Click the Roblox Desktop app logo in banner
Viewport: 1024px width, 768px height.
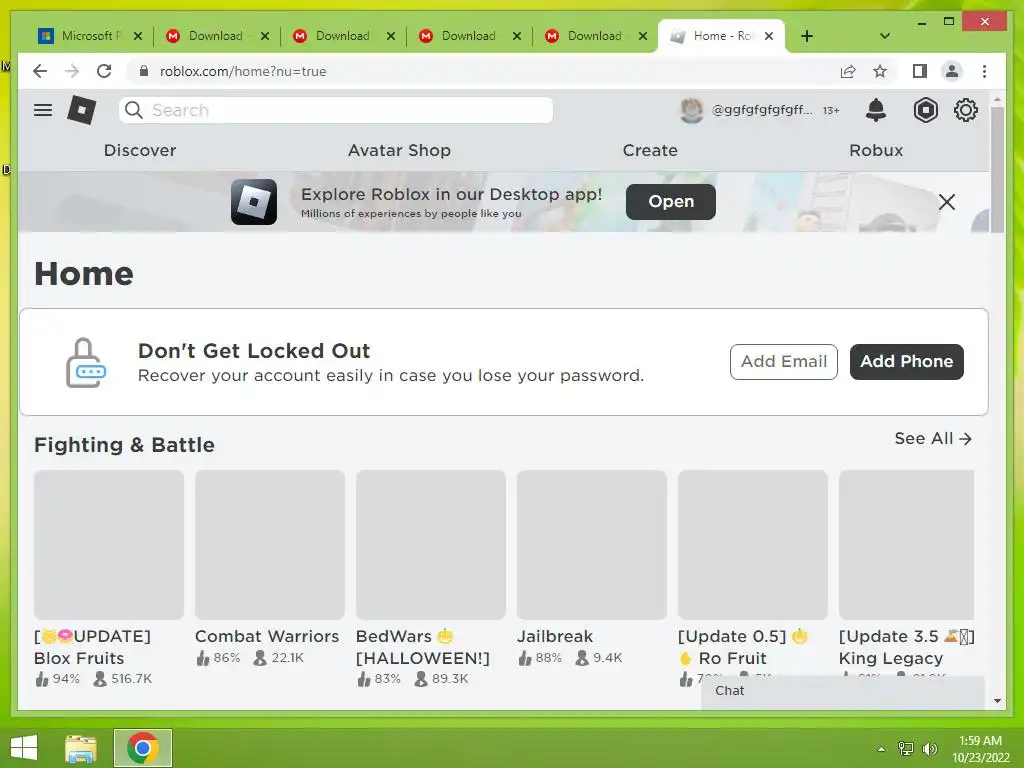(x=254, y=202)
